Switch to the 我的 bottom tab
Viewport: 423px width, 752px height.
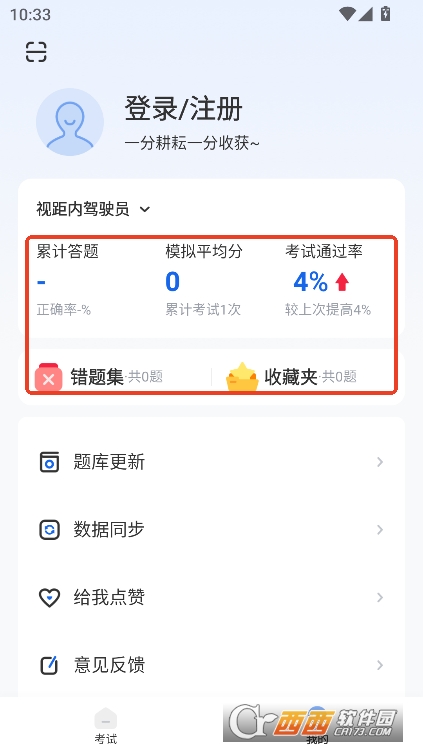click(317, 726)
